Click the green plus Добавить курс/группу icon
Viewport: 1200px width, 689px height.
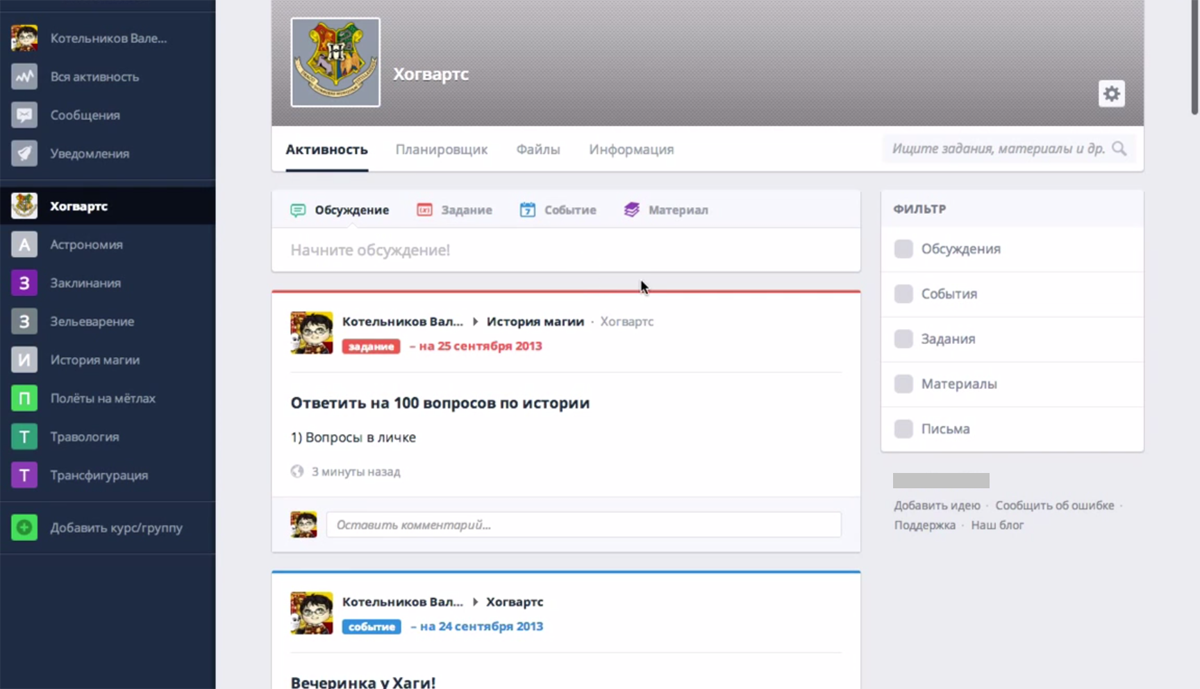pos(24,528)
